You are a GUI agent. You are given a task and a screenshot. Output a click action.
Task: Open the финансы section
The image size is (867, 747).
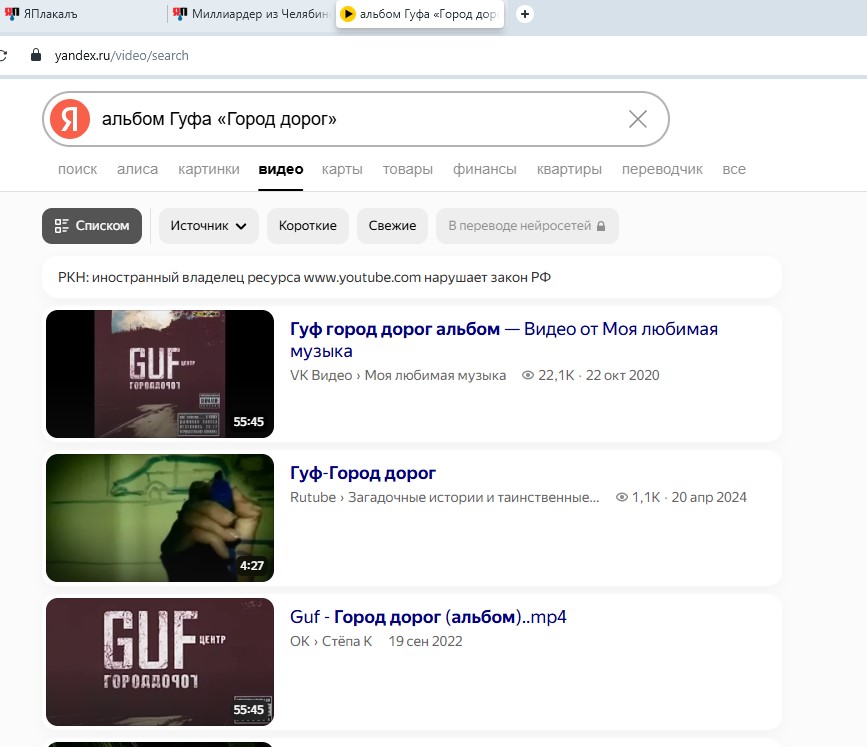pos(484,169)
